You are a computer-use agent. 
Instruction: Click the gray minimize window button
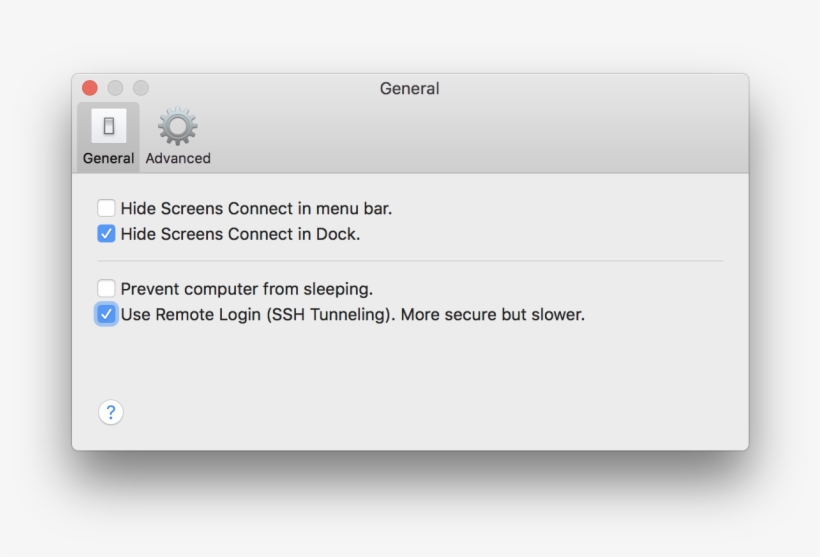[x=115, y=88]
